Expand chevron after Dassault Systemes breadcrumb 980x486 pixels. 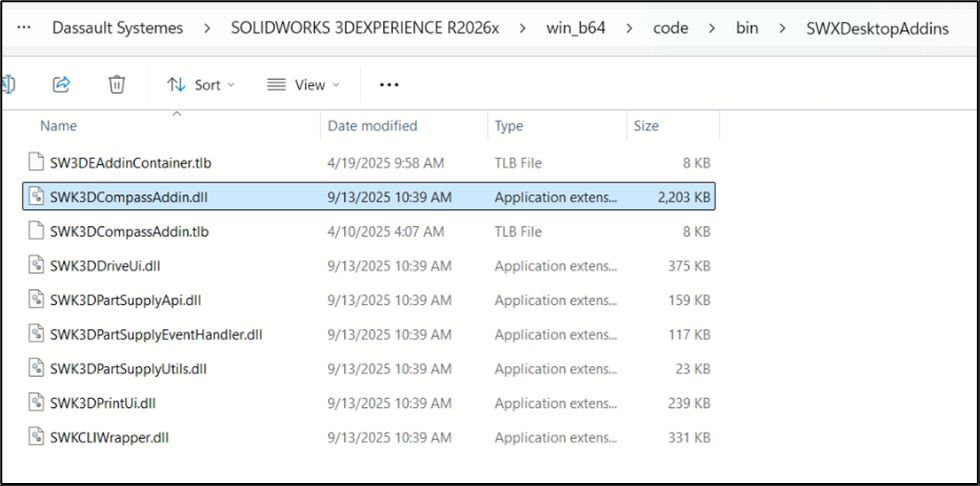(x=207, y=28)
